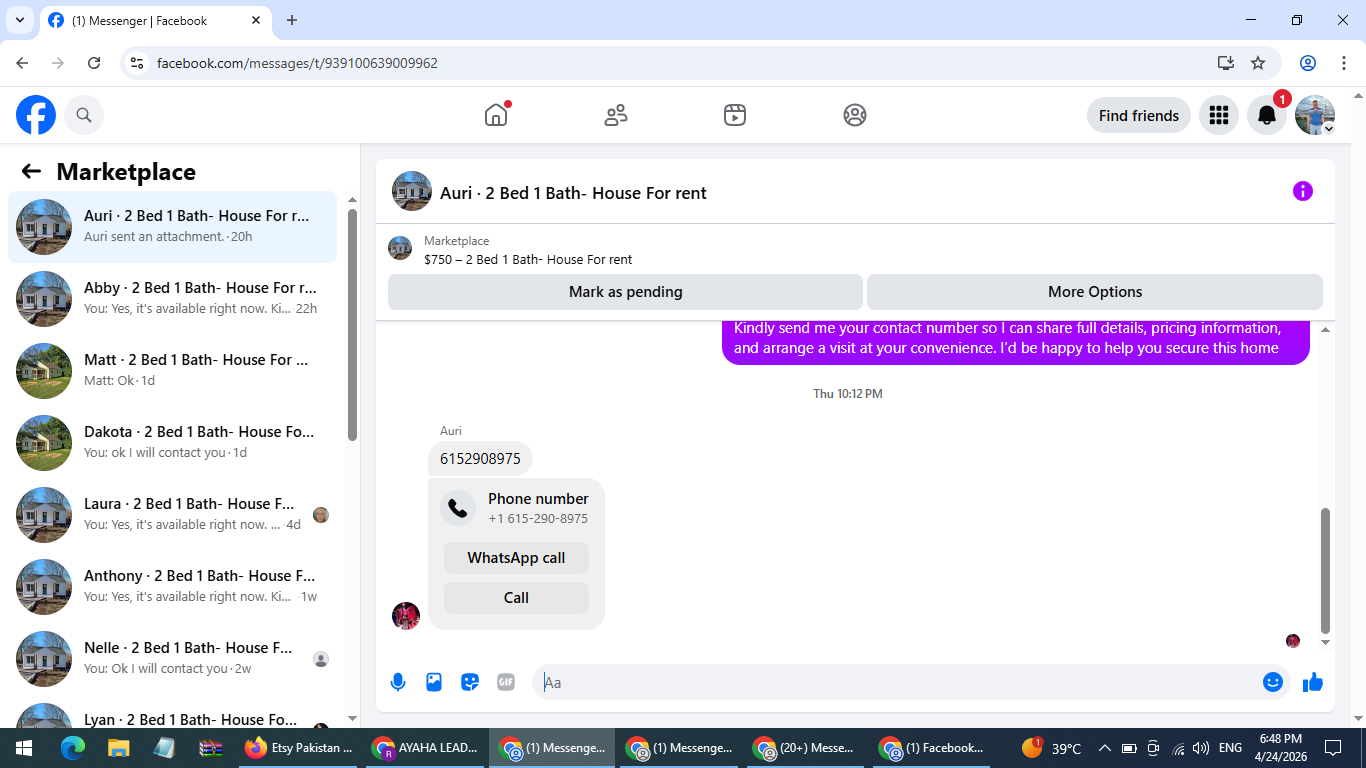Click the conversation list scrollbar
This screenshot has height=768, width=1366.
point(352,324)
